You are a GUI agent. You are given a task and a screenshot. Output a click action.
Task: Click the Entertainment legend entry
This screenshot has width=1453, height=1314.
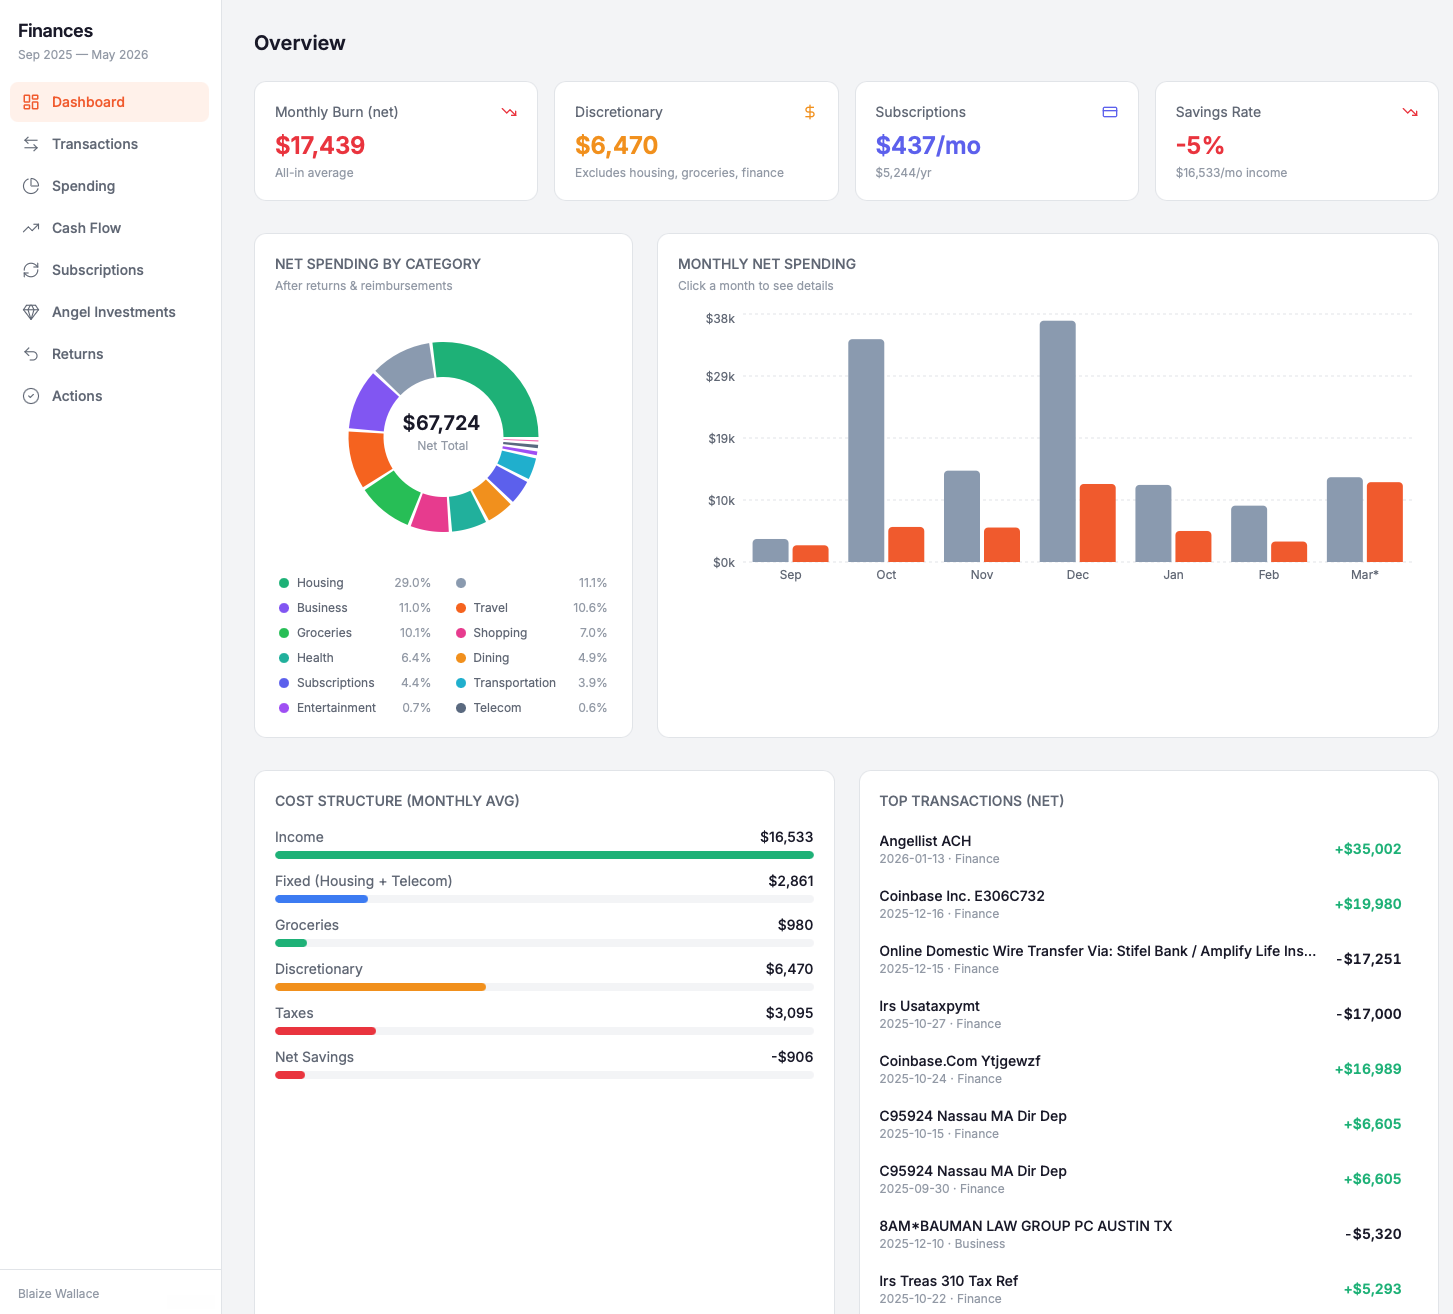click(x=354, y=708)
